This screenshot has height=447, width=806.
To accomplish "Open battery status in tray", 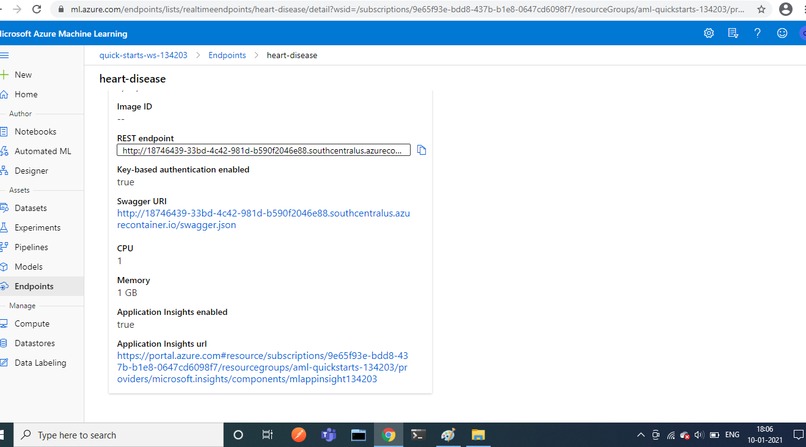I will click(x=715, y=435).
